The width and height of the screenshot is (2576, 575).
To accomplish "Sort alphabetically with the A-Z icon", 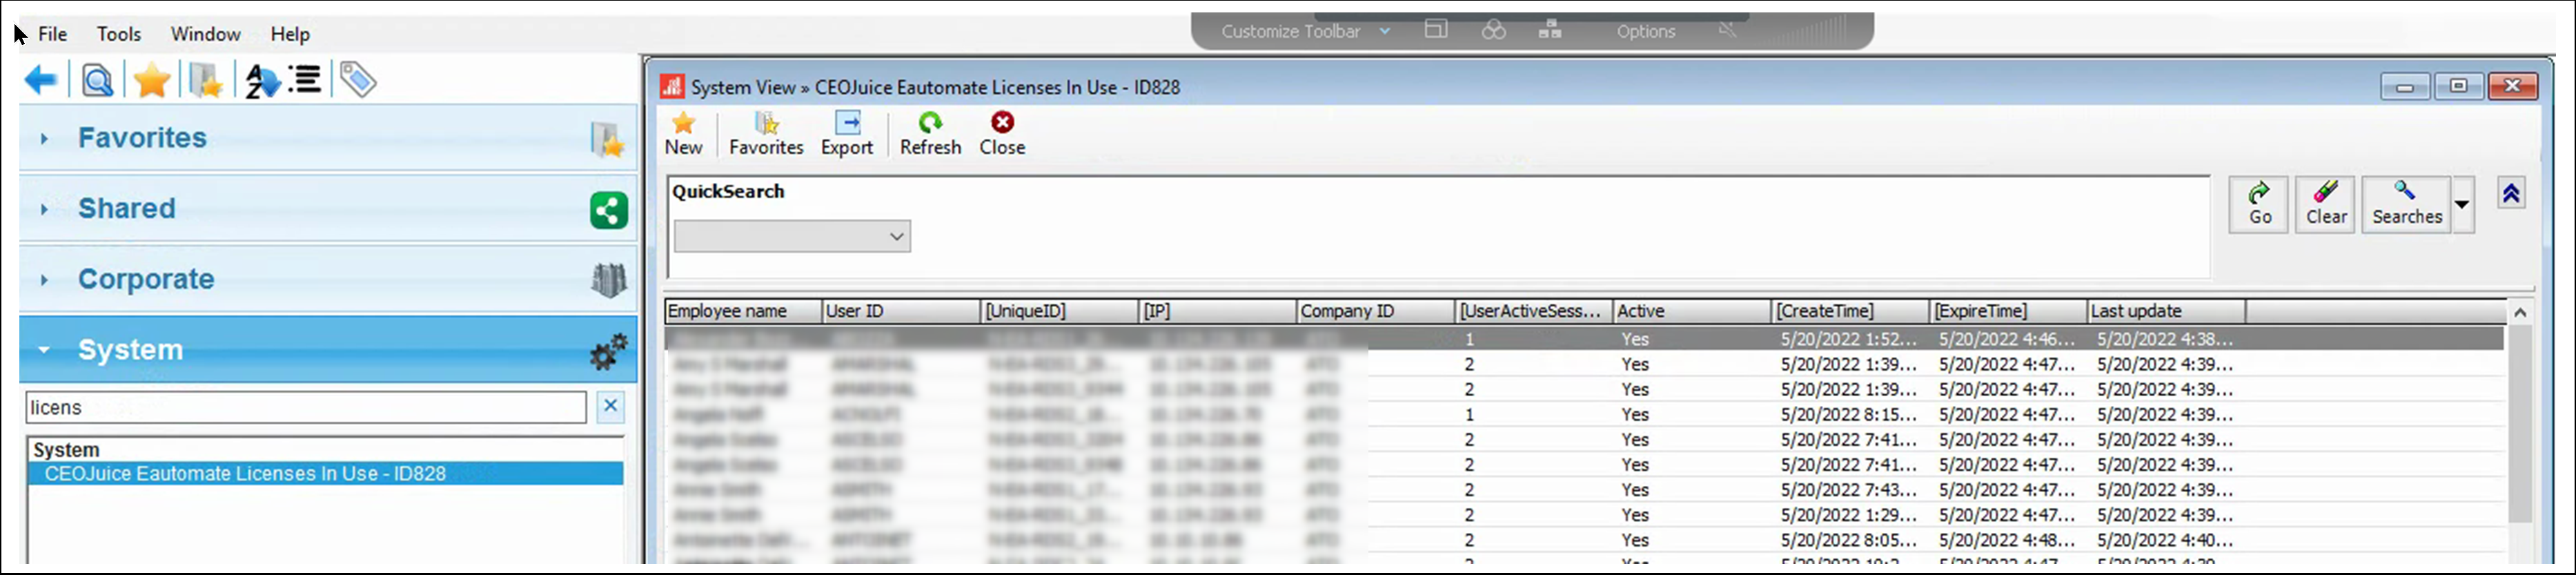I will tap(262, 80).
